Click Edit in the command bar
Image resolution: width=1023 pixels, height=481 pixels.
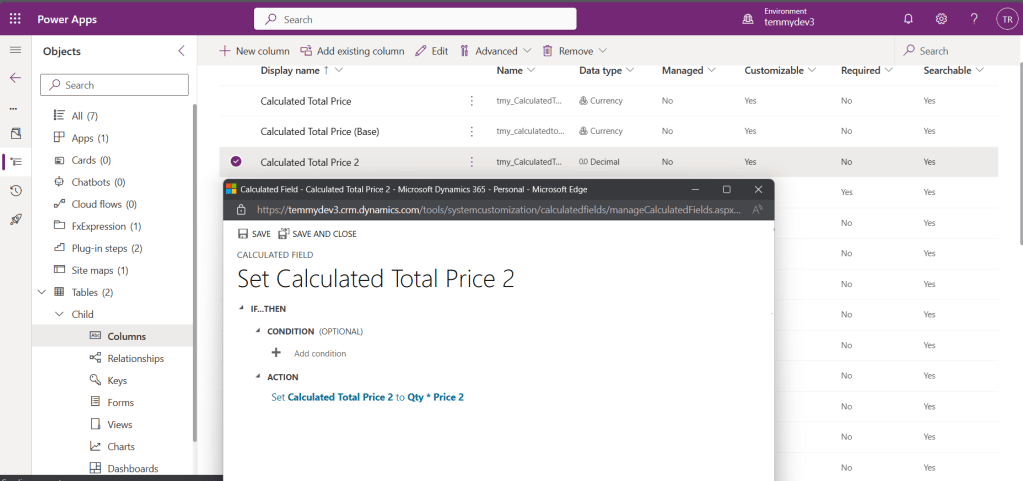point(432,51)
